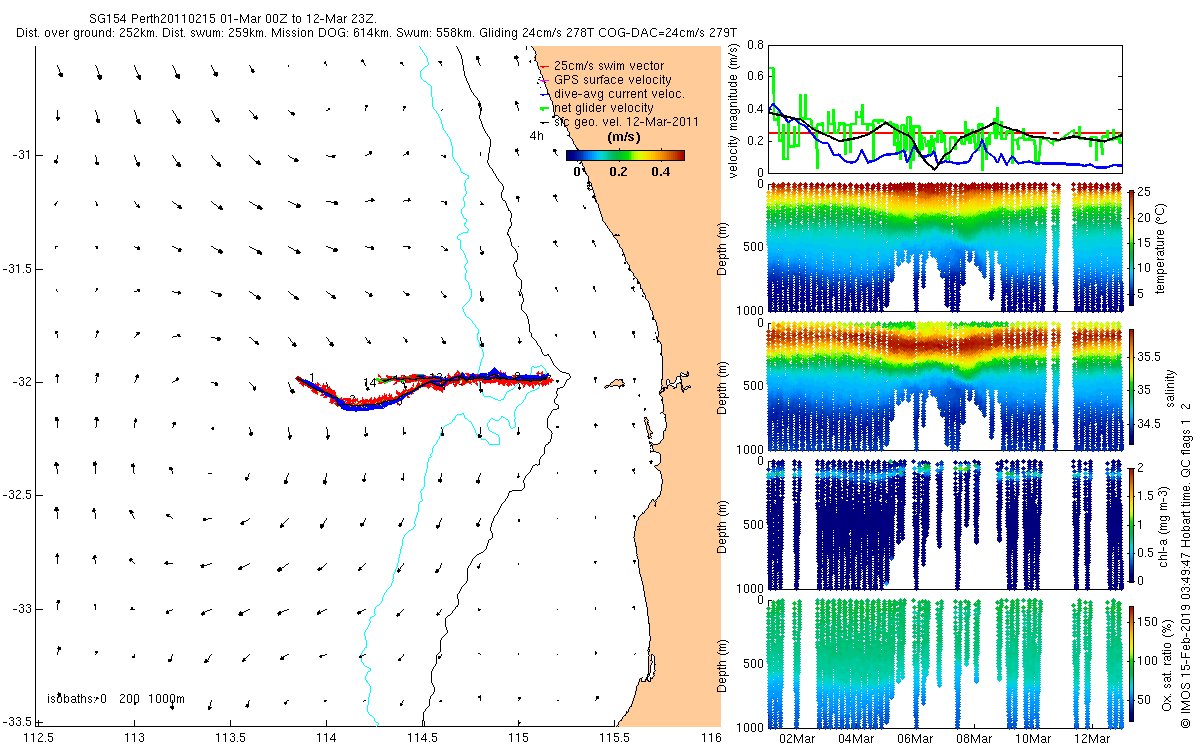The height and width of the screenshot is (750, 1200).
Task: Click the velocity (m/s) colorbar in the map legend
Action: click(625, 155)
